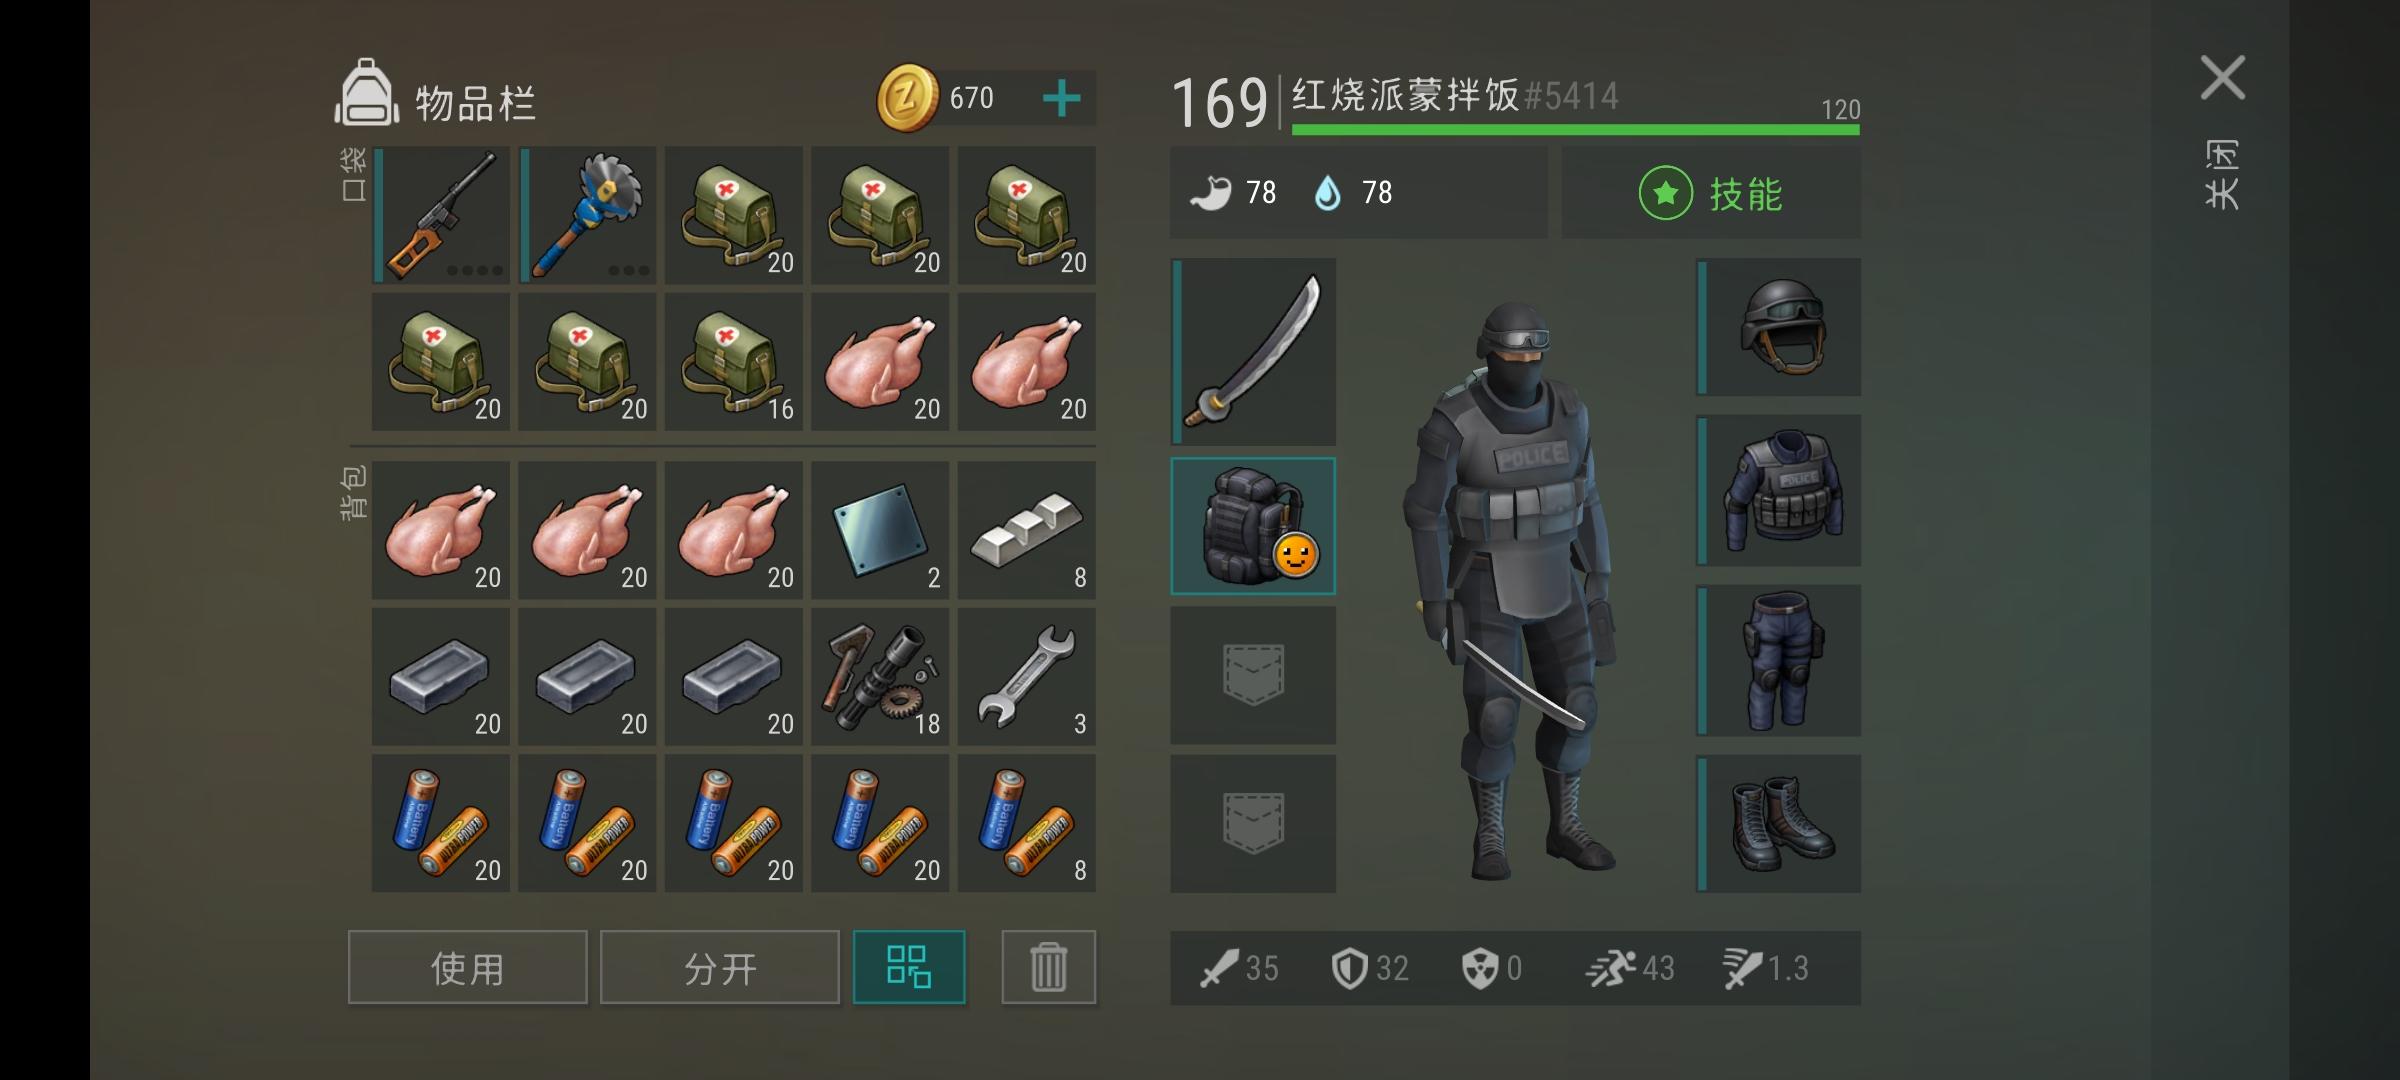
Task: Select the gun parts stack of 18
Action: [880, 677]
